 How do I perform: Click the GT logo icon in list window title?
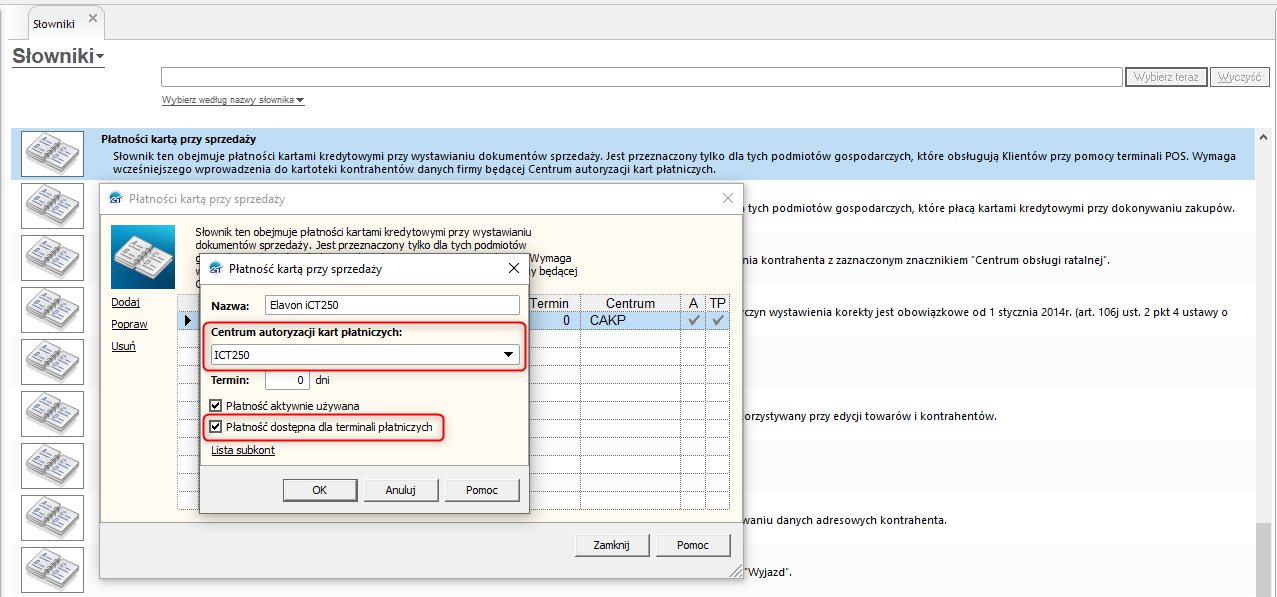[116, 198]
